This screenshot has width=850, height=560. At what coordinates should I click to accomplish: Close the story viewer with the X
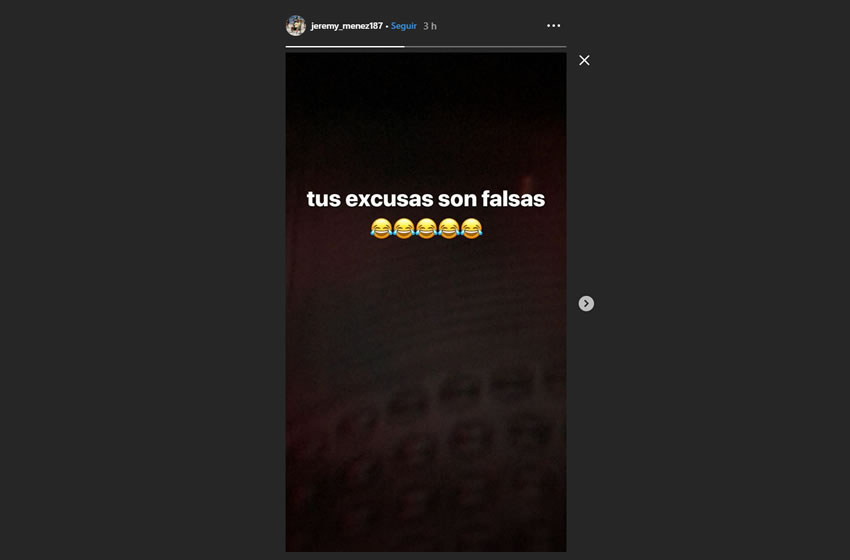click(584, 60)
